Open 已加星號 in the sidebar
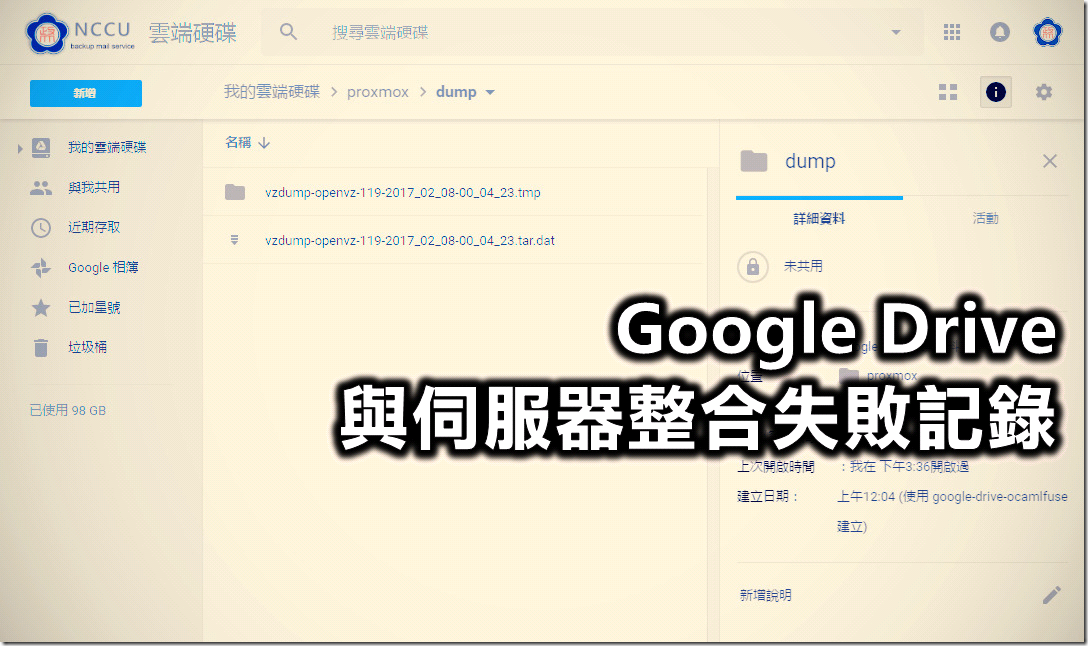This screenshot has height=646, width=1088. (x=94, y=307)
